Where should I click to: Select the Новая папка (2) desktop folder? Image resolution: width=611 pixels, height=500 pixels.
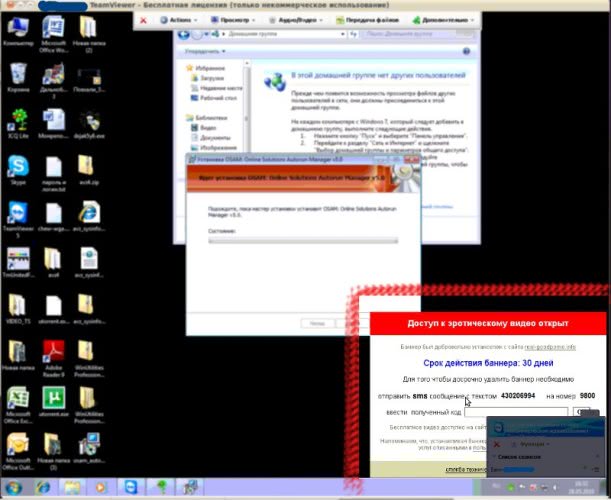(x=88, y=34)
